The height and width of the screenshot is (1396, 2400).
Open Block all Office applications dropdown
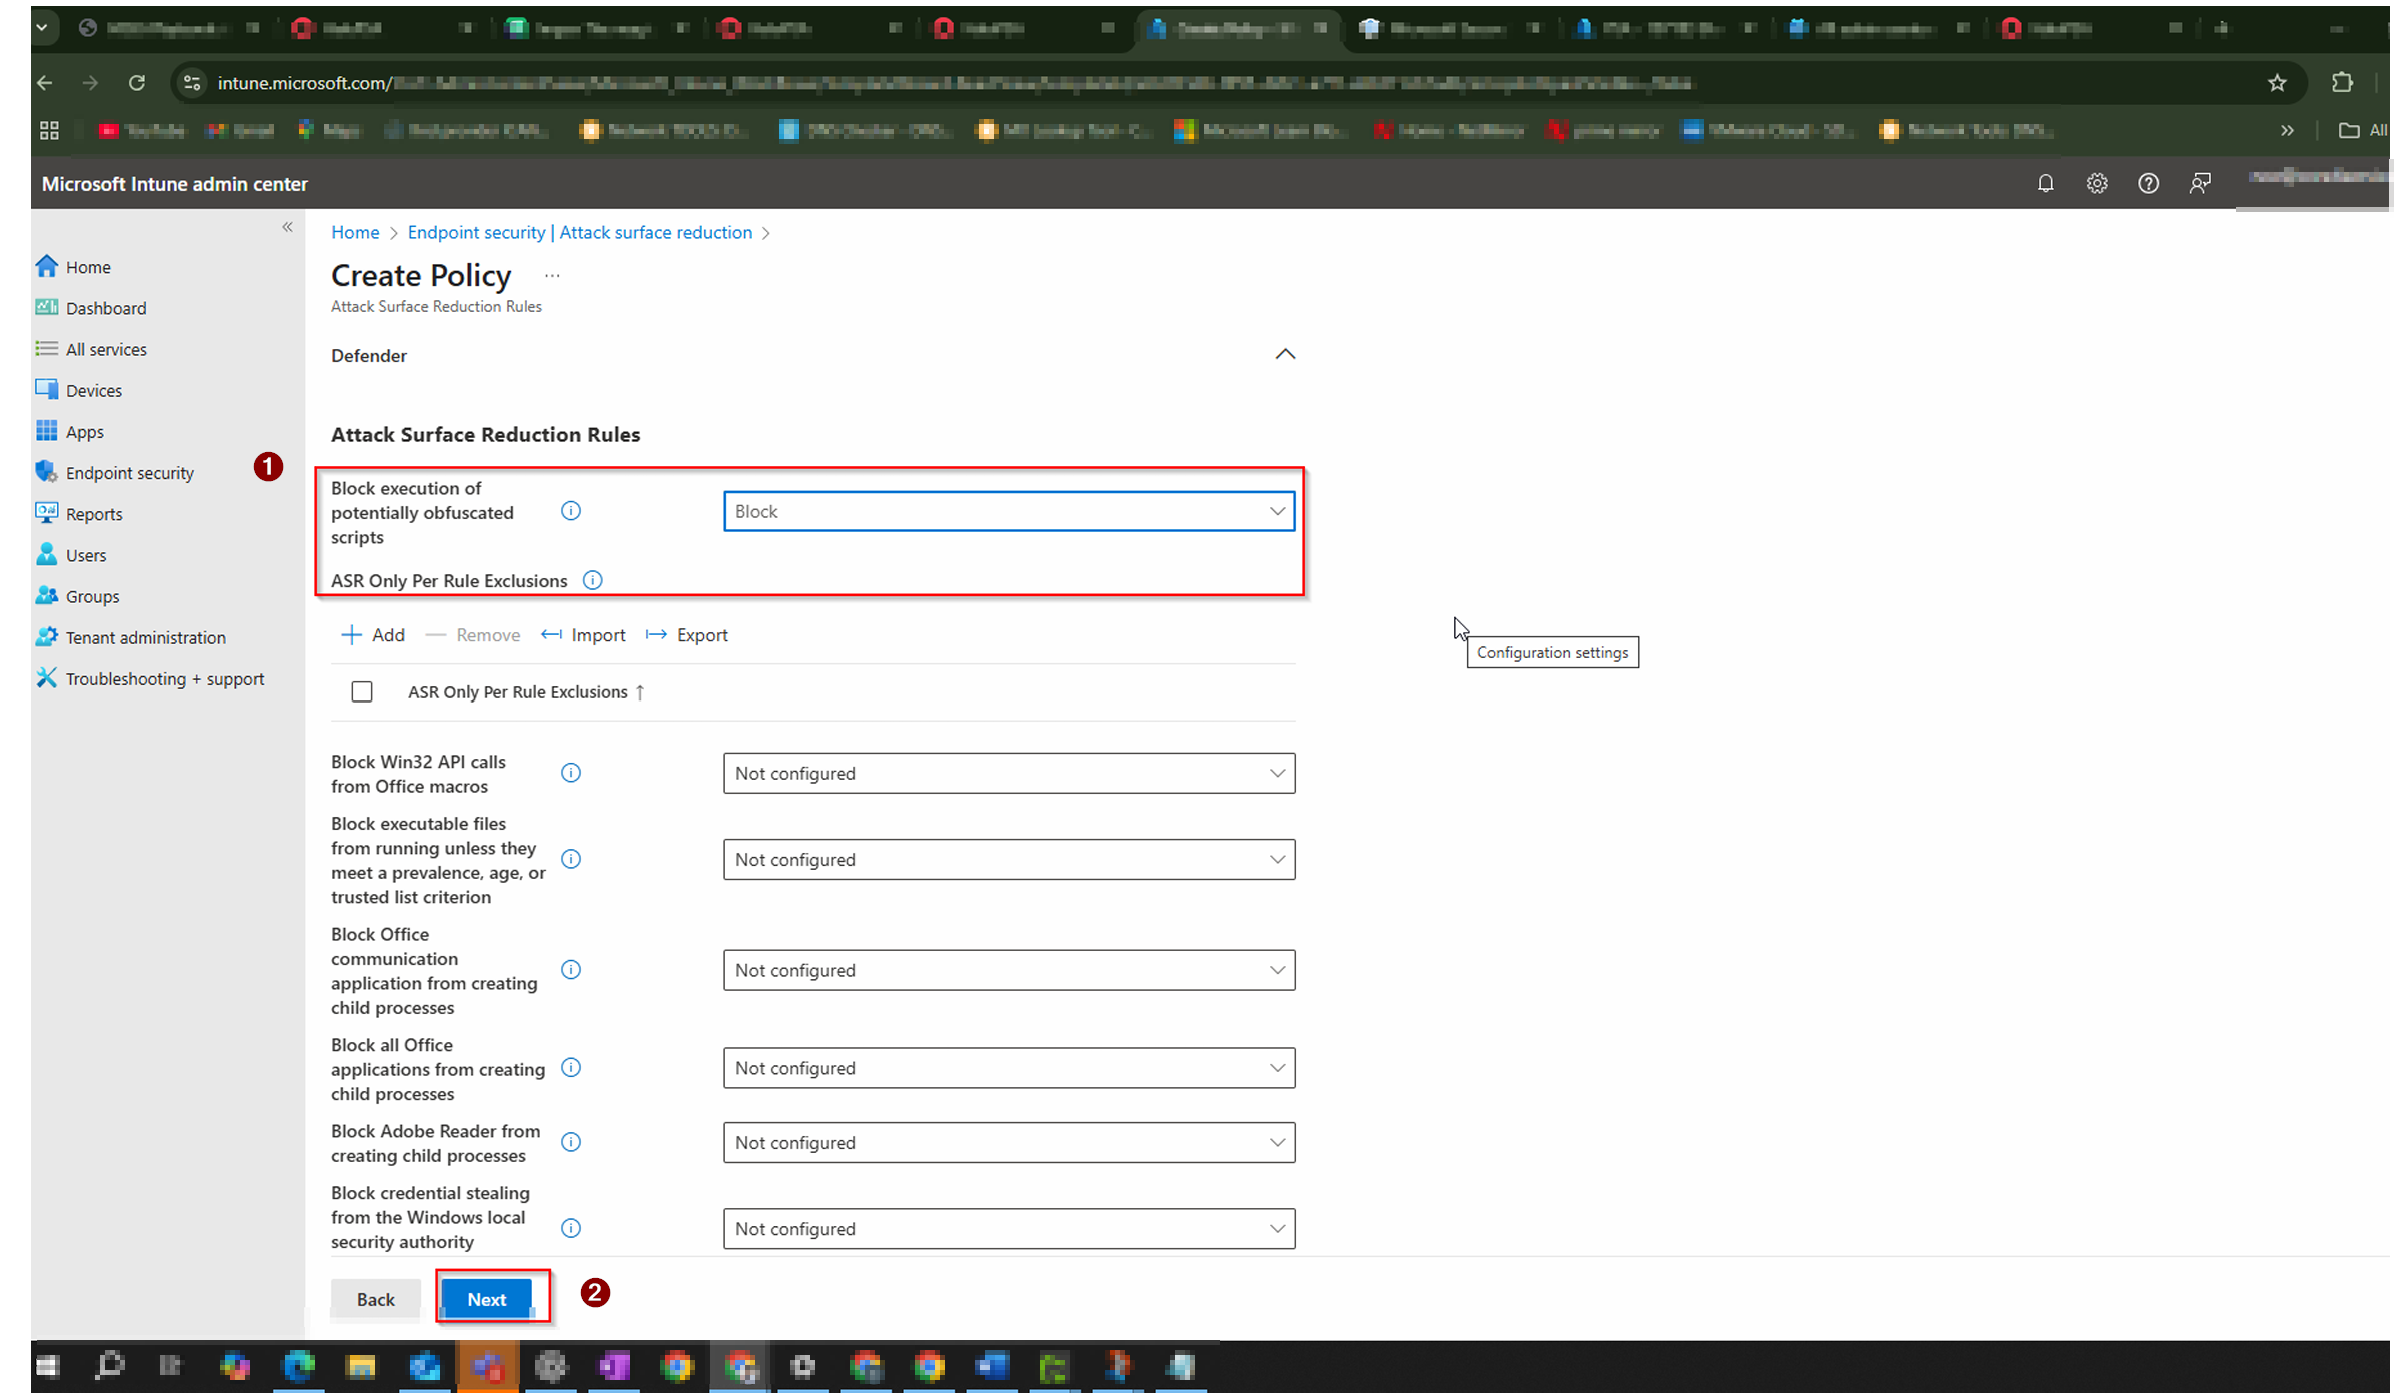coord(1009,1068)
